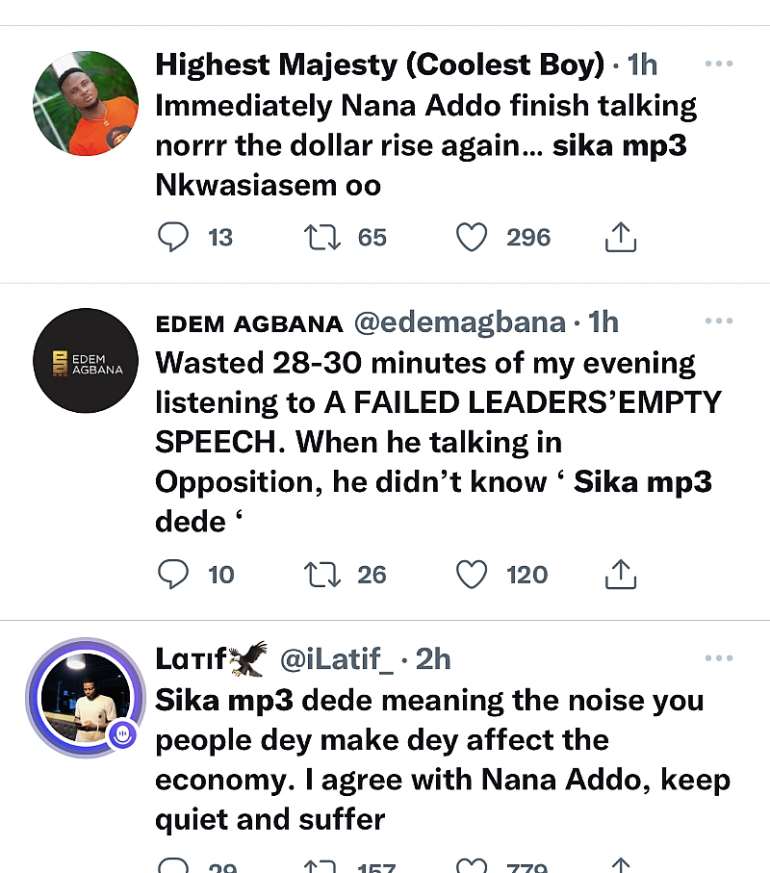770x873 pixels.
Task: Open more options on Highest Majesty's tweet
Action: pyautogui.click(x=719, y=64)
